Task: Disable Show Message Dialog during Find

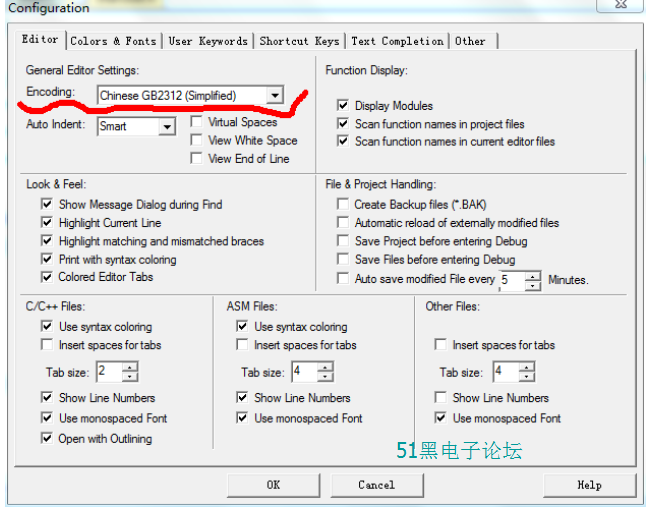Action: click(x=47, y=204)
